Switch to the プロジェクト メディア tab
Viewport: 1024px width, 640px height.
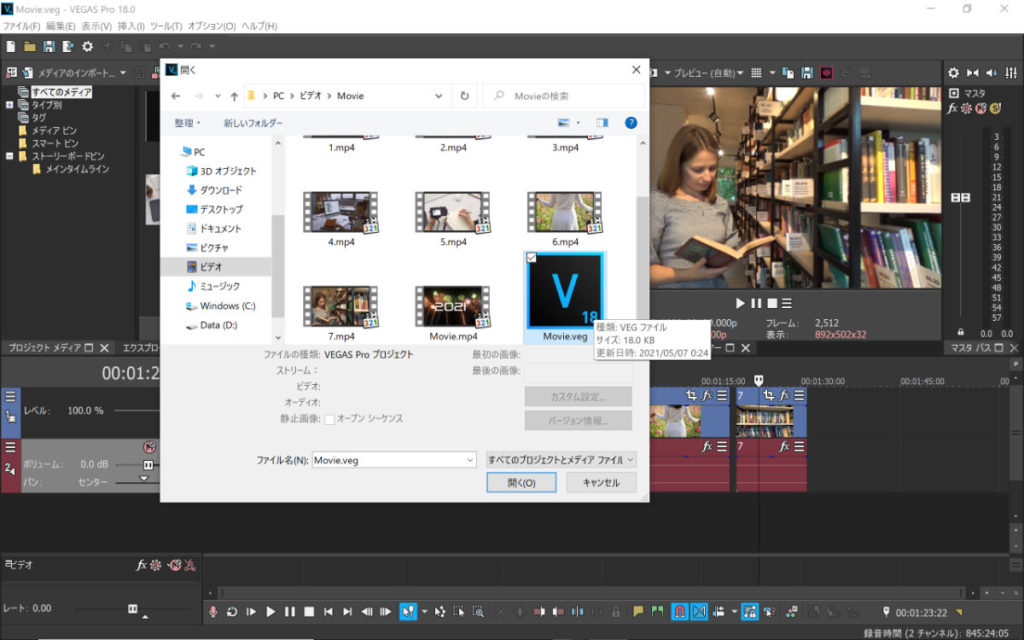[x=45, y=348]
